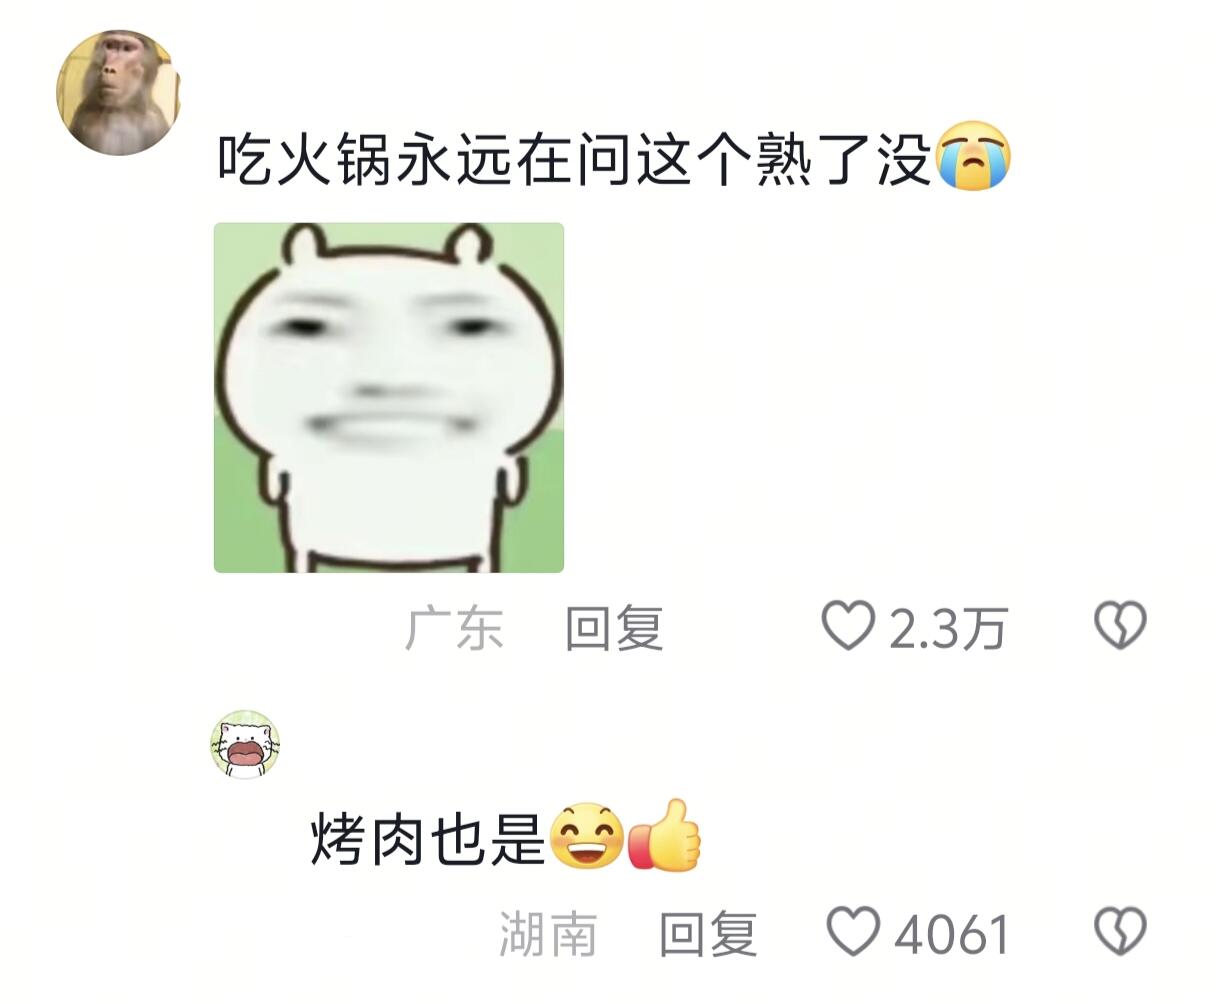Open the green bear sticker image
The width and height of the screenshot is (1216, 1004).
coord(389,398)
